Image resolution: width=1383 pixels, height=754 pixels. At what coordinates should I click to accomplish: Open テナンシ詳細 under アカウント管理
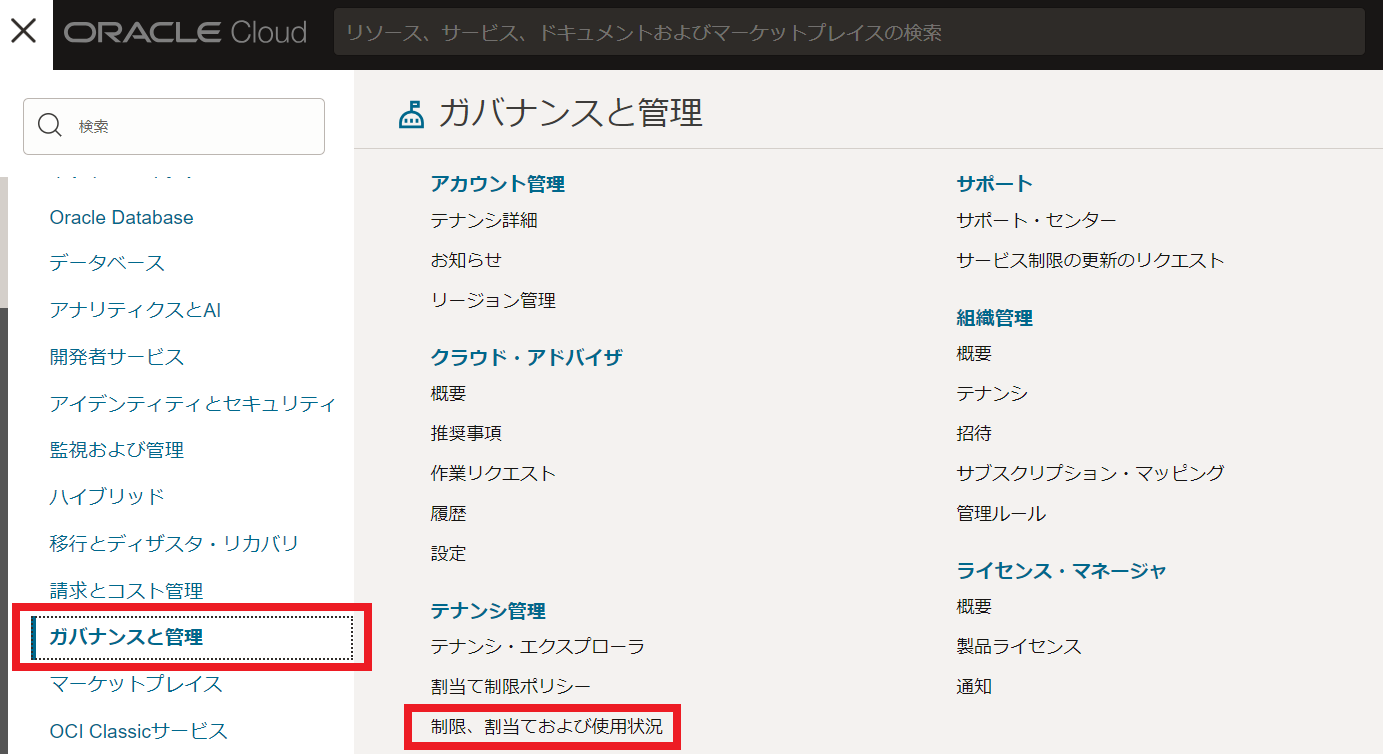click(484, 220)
